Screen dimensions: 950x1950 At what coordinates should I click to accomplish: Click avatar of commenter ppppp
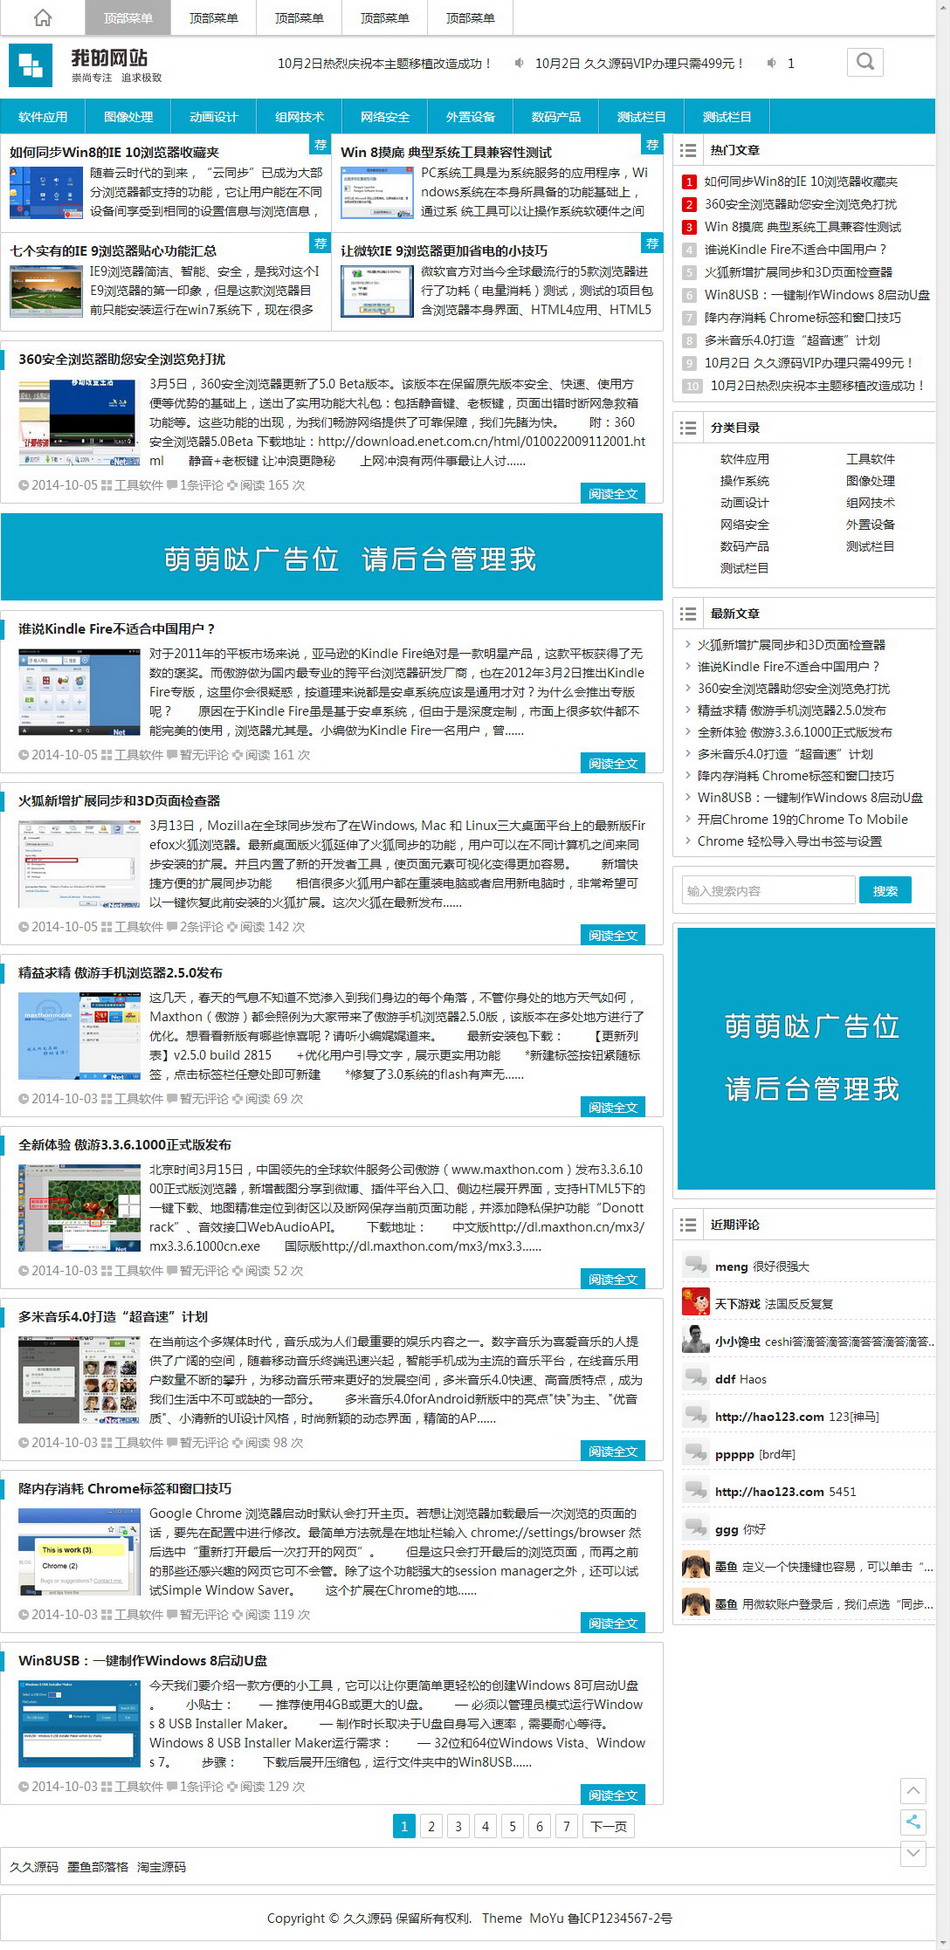click(695, 1452)
